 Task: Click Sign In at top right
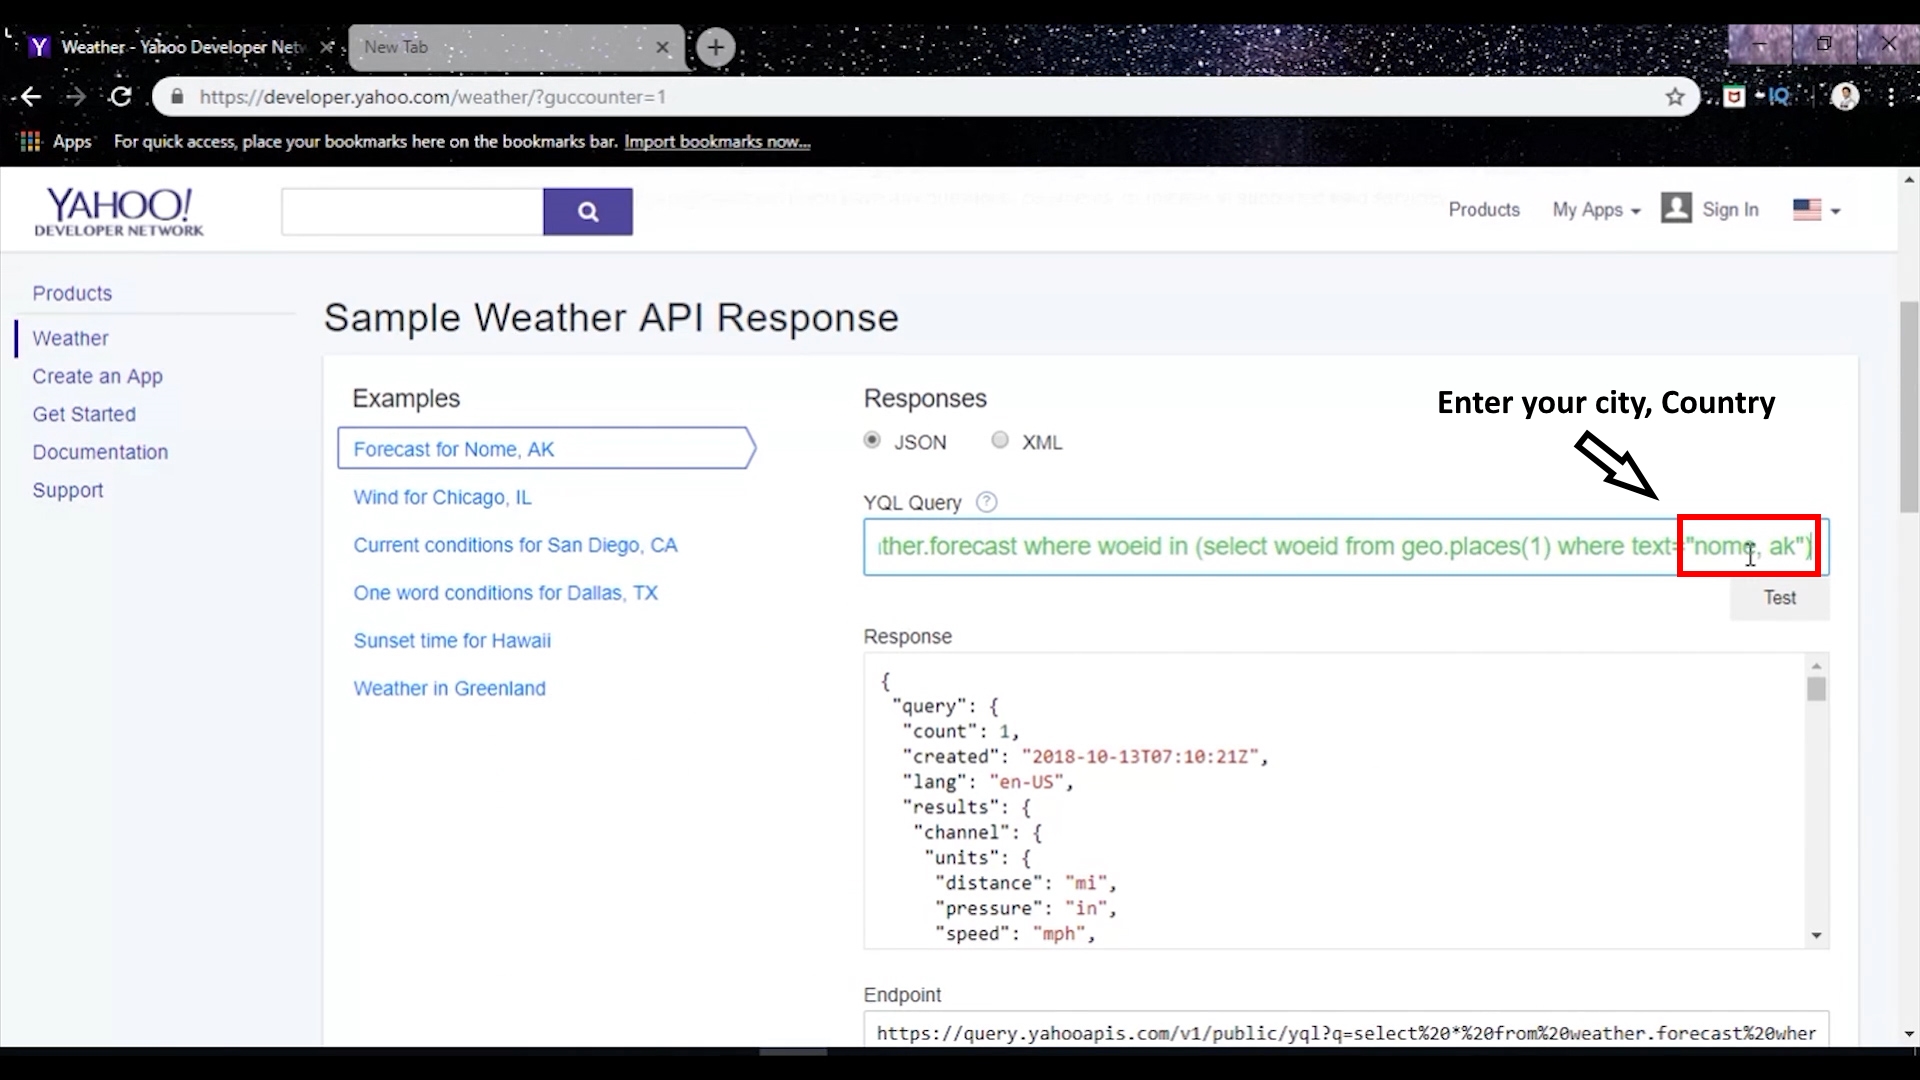coord(1729,210)
